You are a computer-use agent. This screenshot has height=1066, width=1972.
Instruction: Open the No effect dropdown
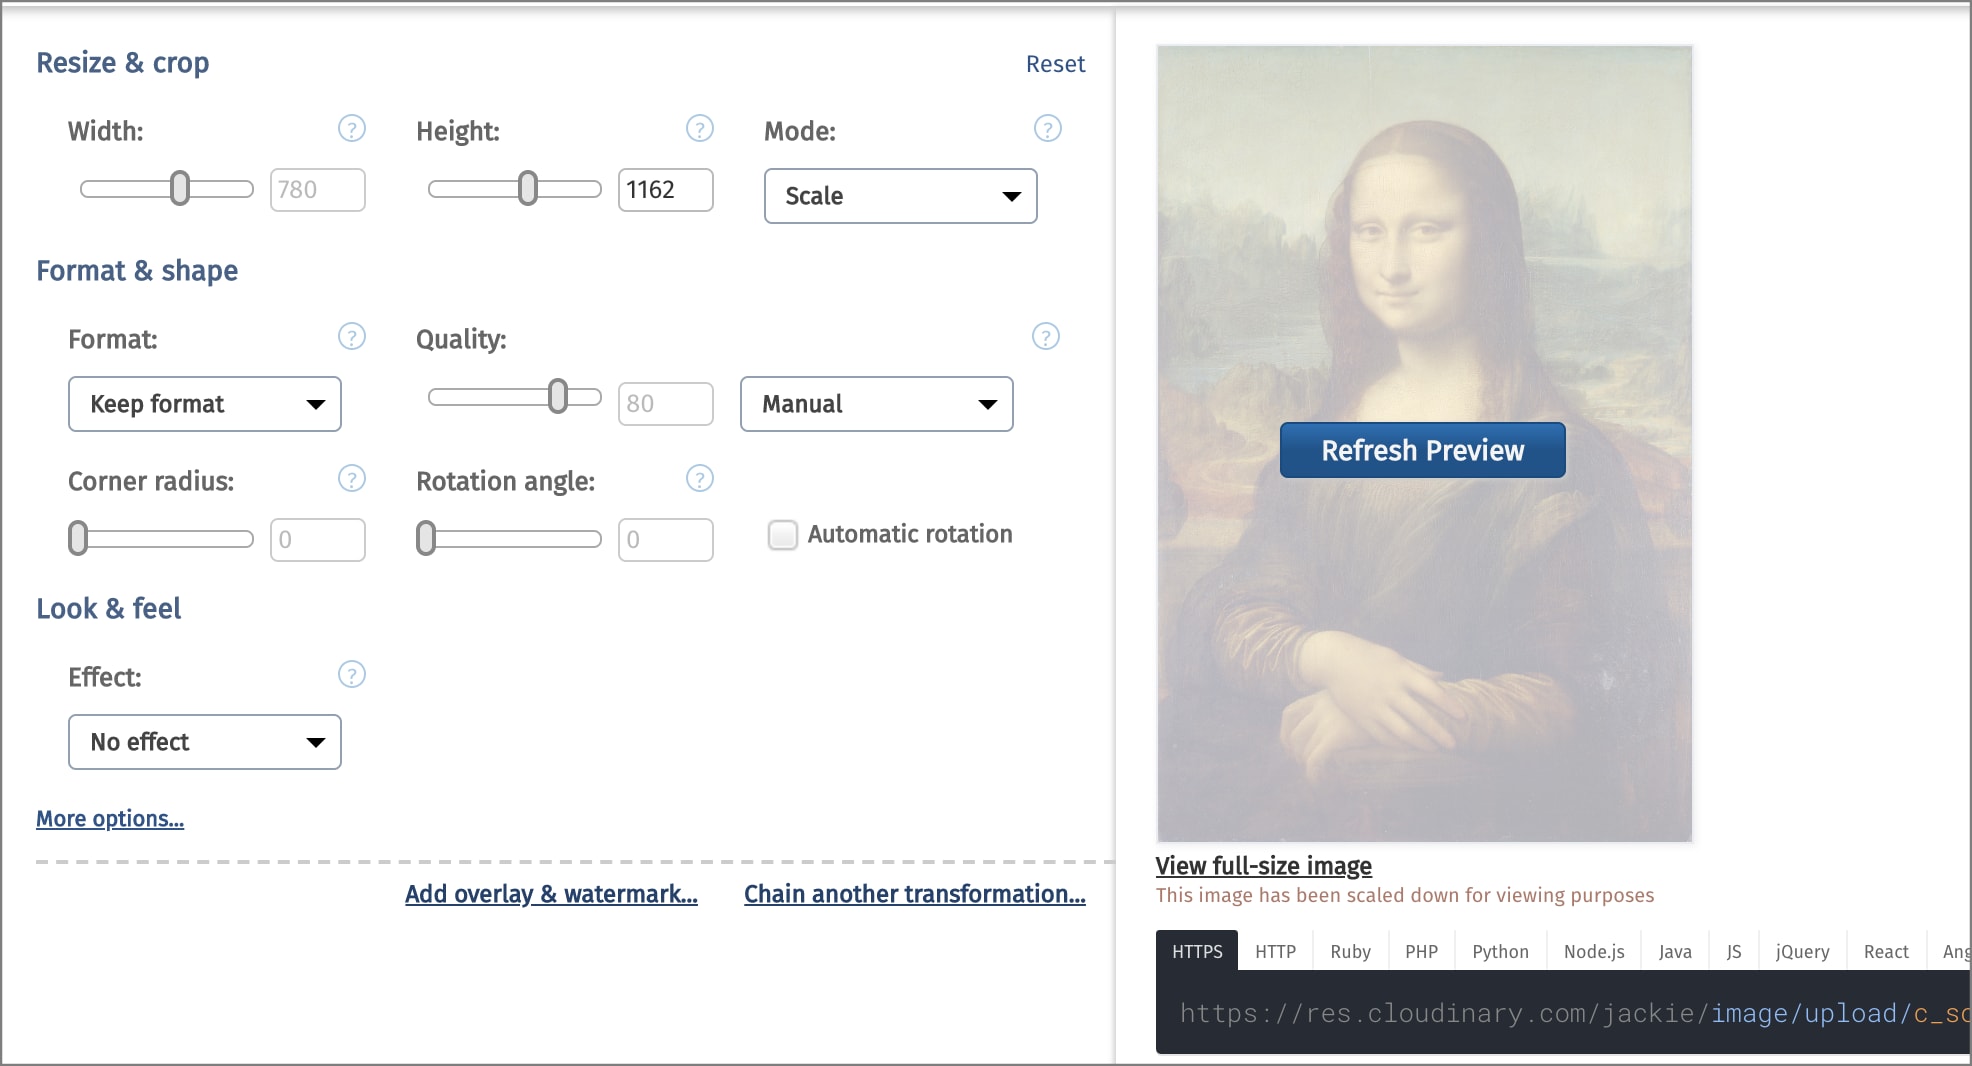[205, 742]
